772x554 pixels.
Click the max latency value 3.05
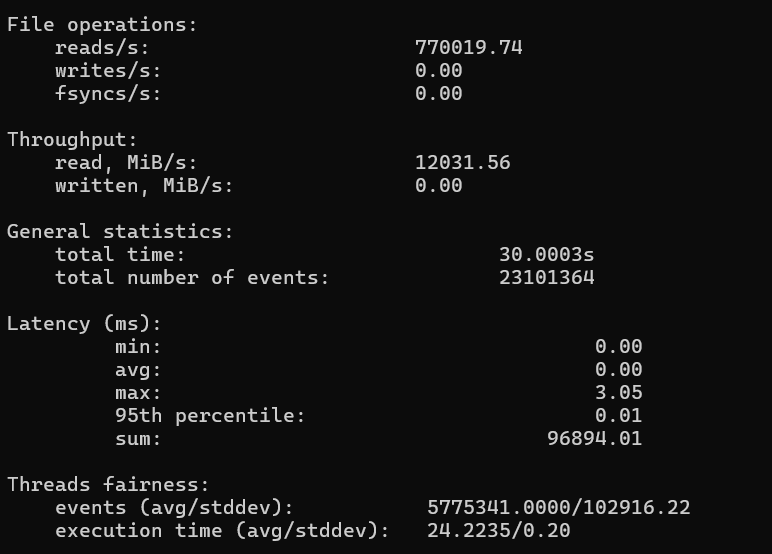point(618,393)
